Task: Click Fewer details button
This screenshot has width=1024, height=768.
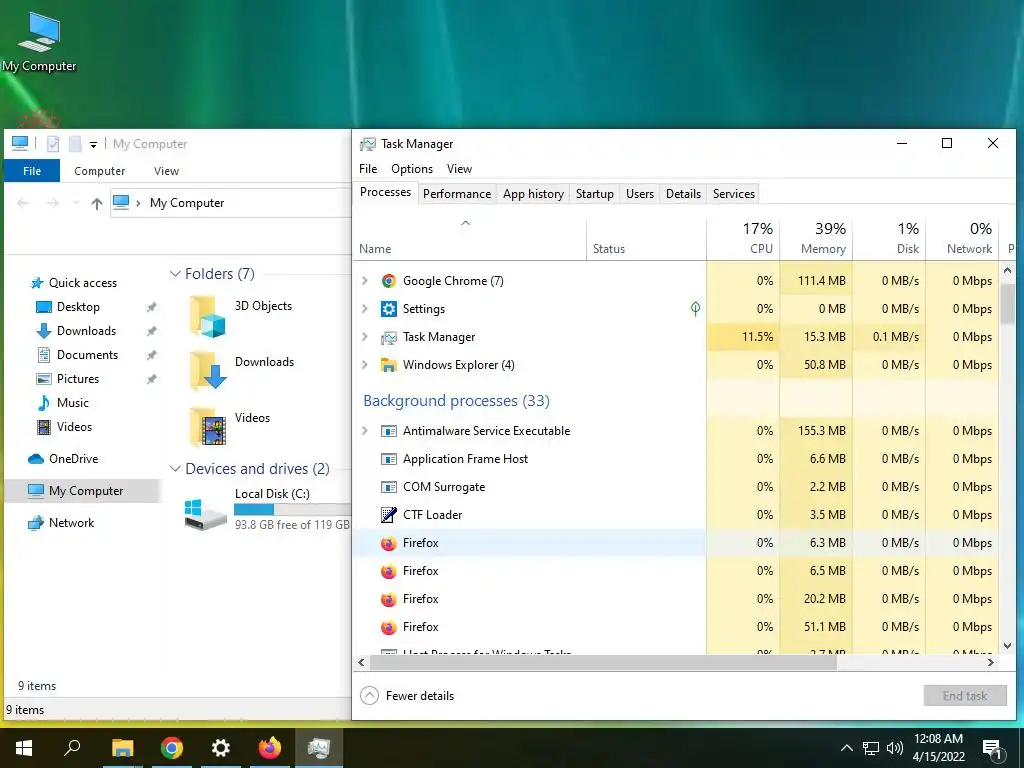Action: pyautogui.click(x=407, y=696)
